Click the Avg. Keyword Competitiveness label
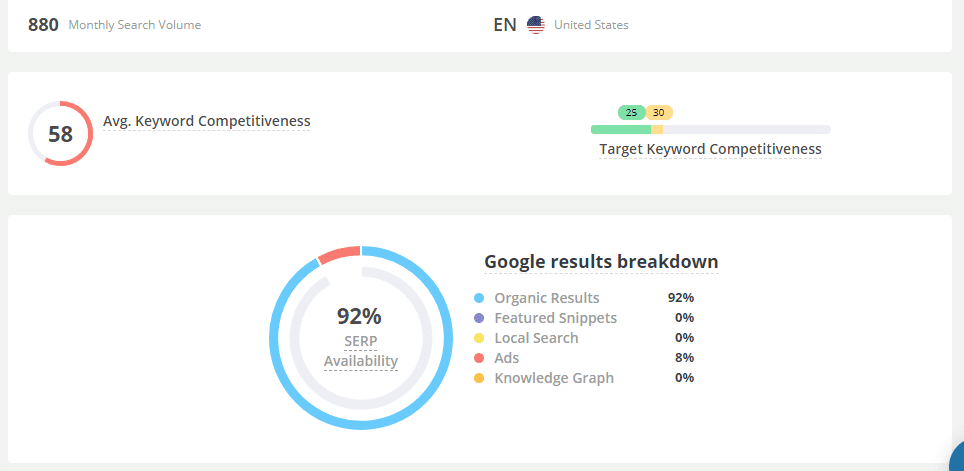This screenshot has width=964, height=471. (x=207, y=121)
